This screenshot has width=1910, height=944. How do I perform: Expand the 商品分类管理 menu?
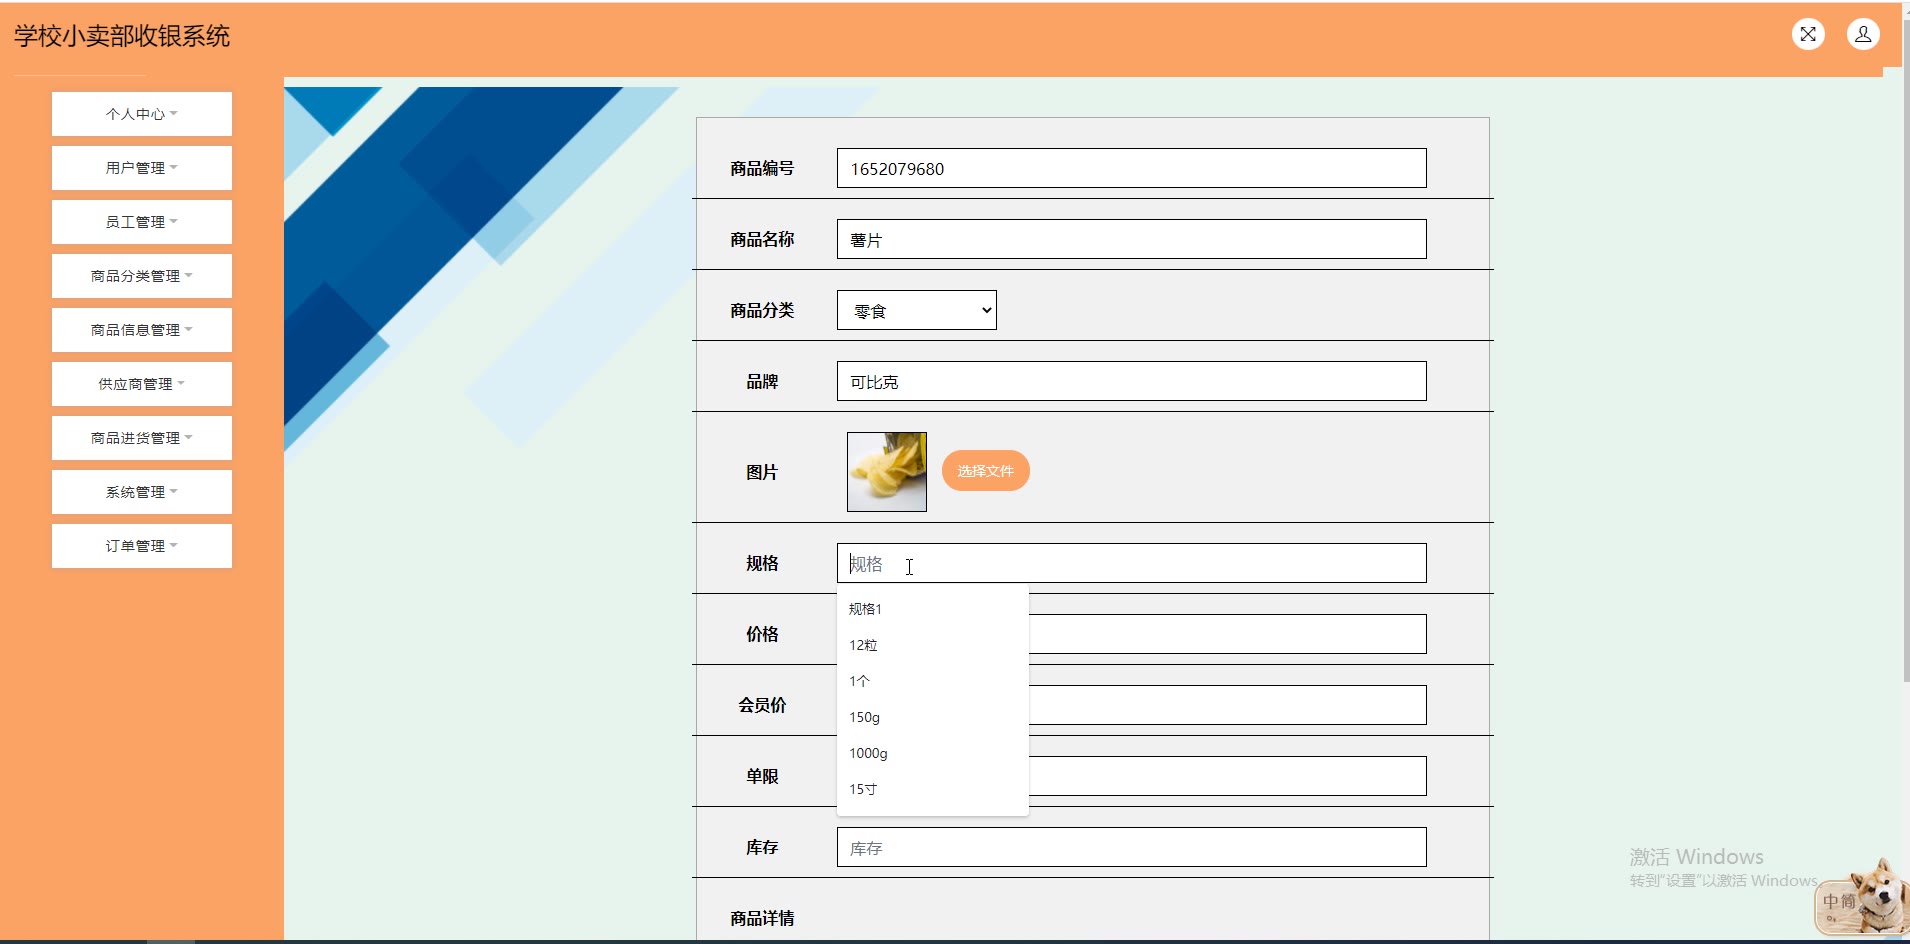pyautogui.click(x=142, y=276)
